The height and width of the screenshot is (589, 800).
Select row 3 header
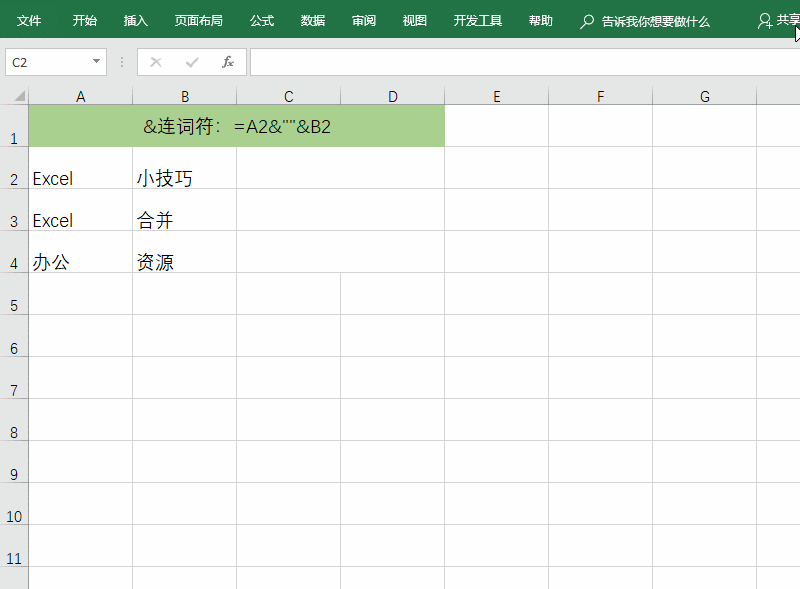(14, 210)
